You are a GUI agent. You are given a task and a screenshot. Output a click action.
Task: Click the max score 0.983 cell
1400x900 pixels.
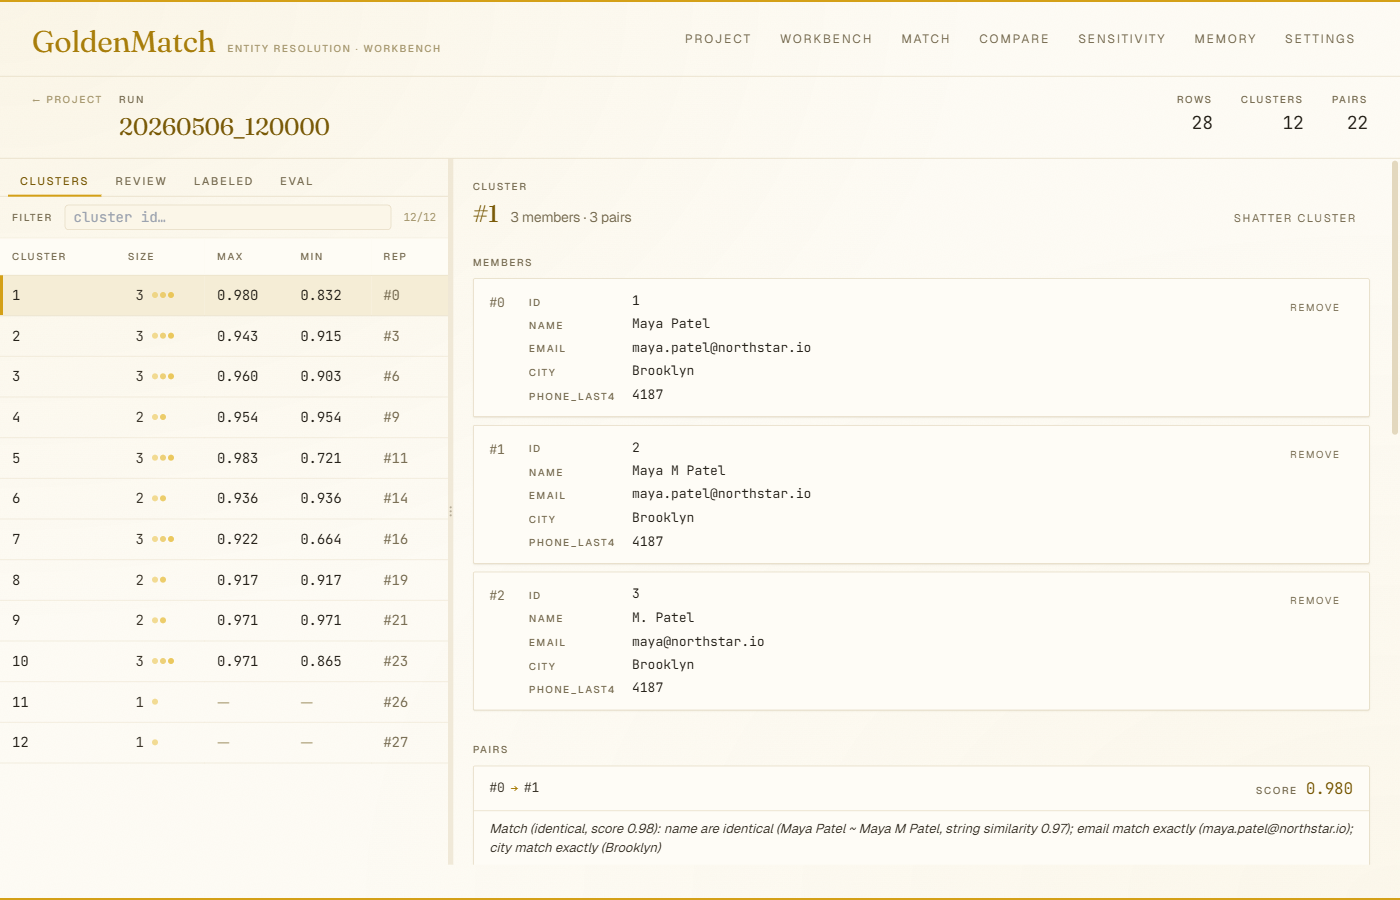pos(237,458)
